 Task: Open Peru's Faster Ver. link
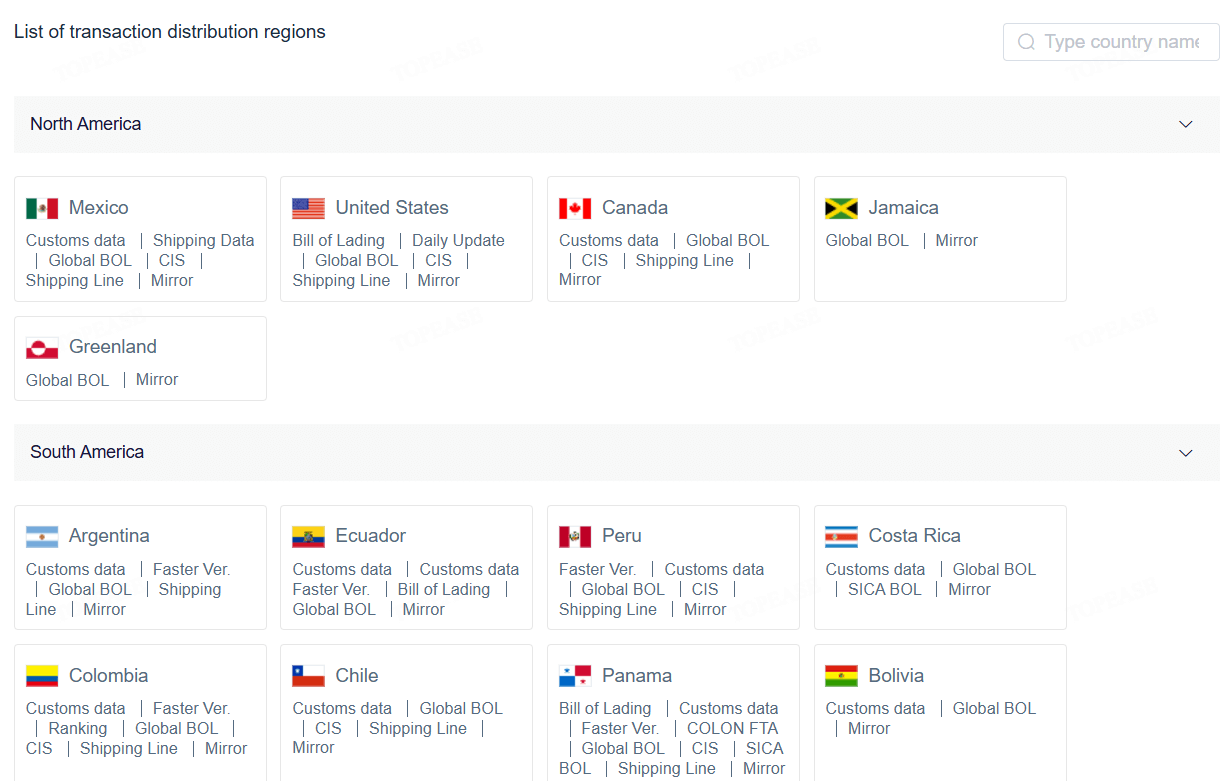point(597,569)
